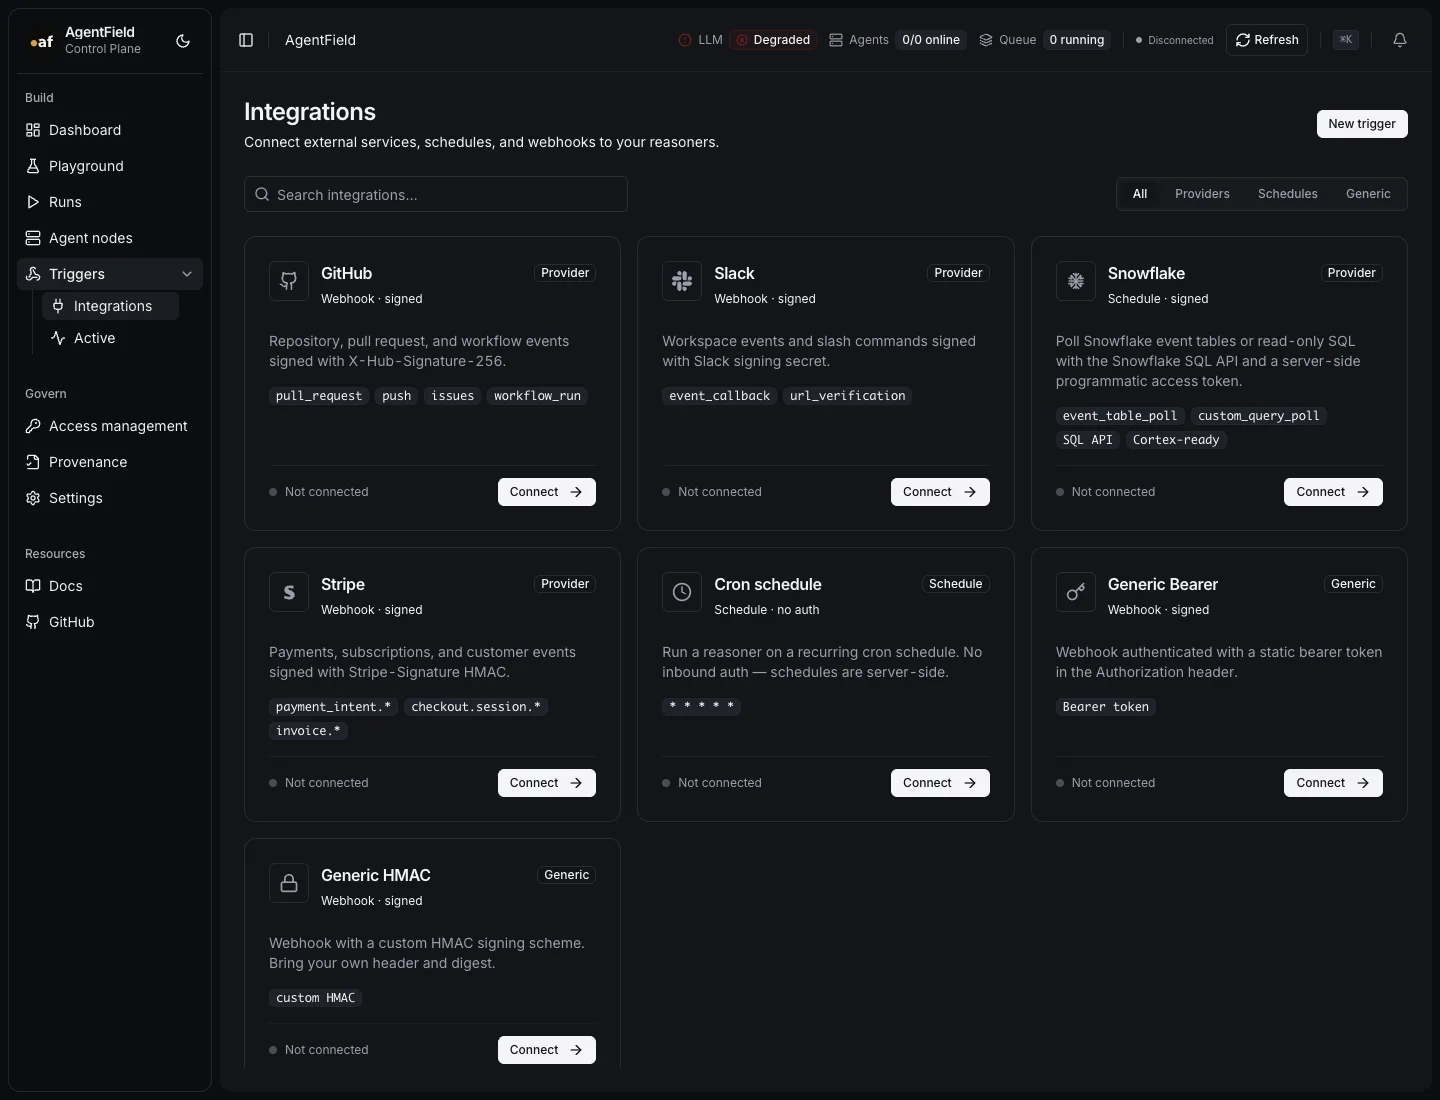Click the 0/0 online agents badge
The image size is (1440, 1100).
tap(931, 40)
